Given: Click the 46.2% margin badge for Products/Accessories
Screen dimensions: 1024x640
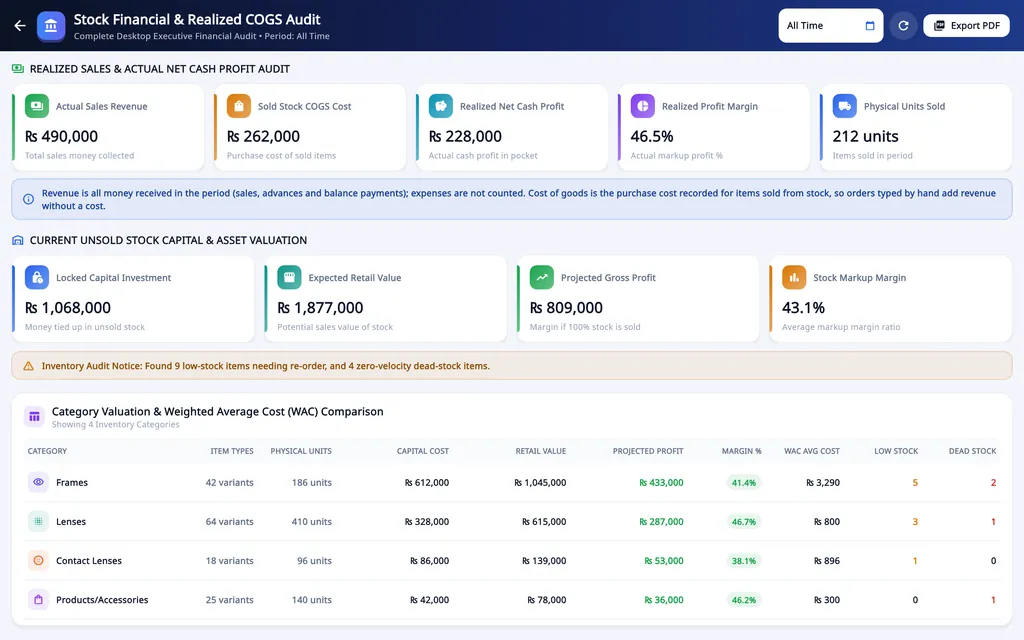Looking at the screenshot, I should click(x=743, y=600).
